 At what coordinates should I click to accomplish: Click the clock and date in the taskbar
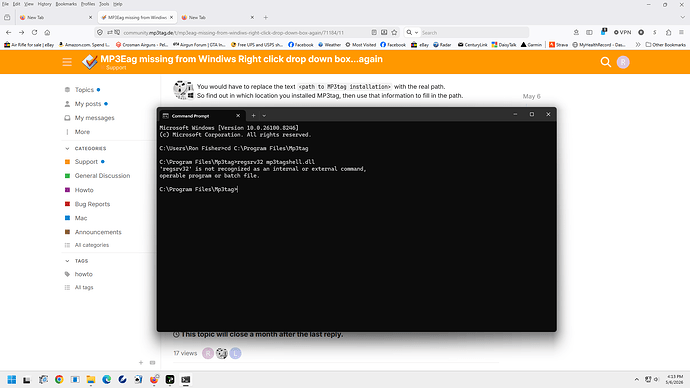point(675,379)
